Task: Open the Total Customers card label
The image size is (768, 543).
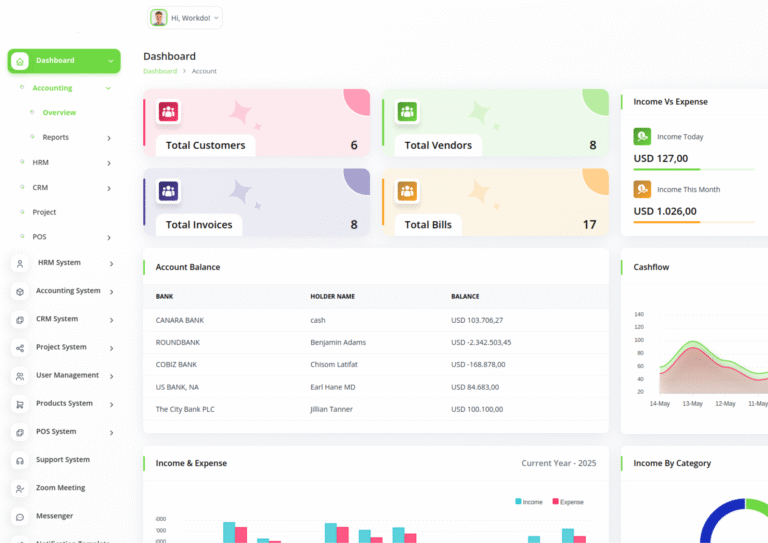Action: [x=205, y=145]
